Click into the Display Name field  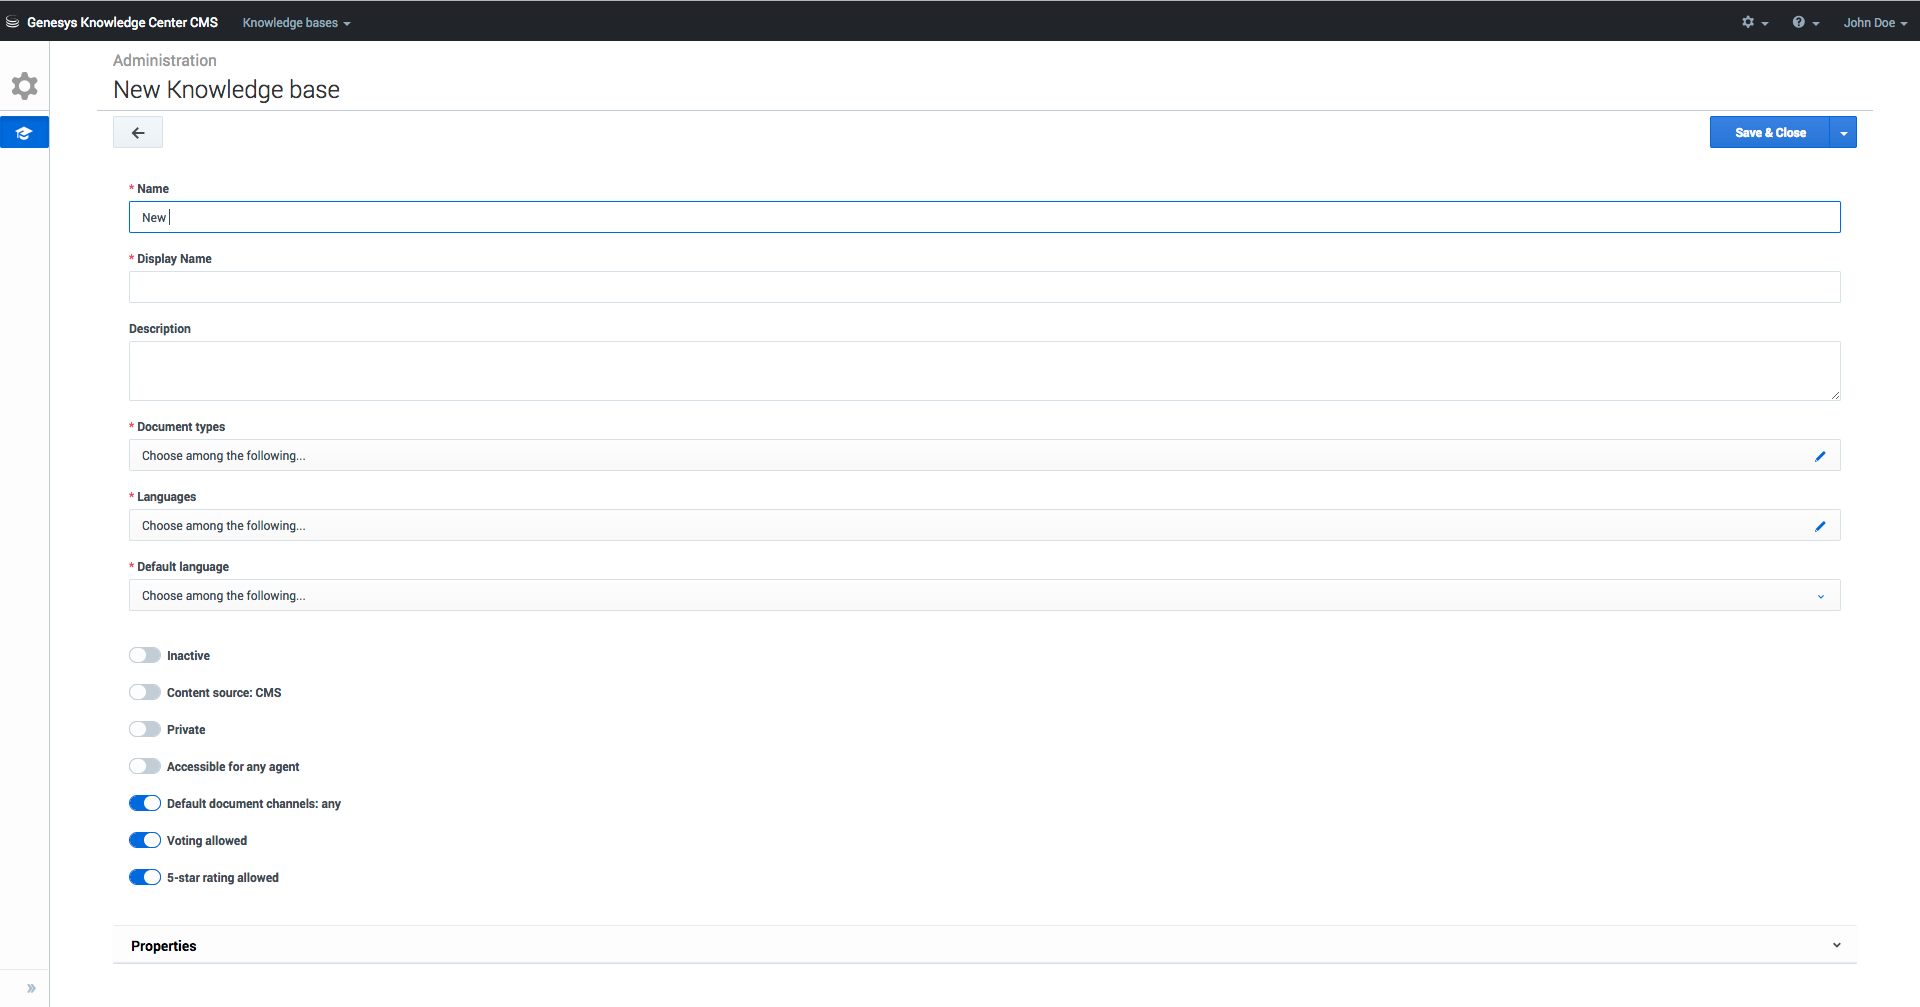click(x=984, y=287)
